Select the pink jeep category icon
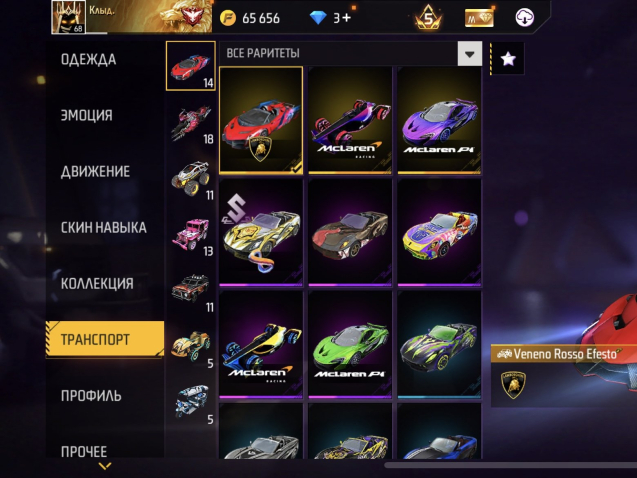The image size is (637, 478). point(191,235)
